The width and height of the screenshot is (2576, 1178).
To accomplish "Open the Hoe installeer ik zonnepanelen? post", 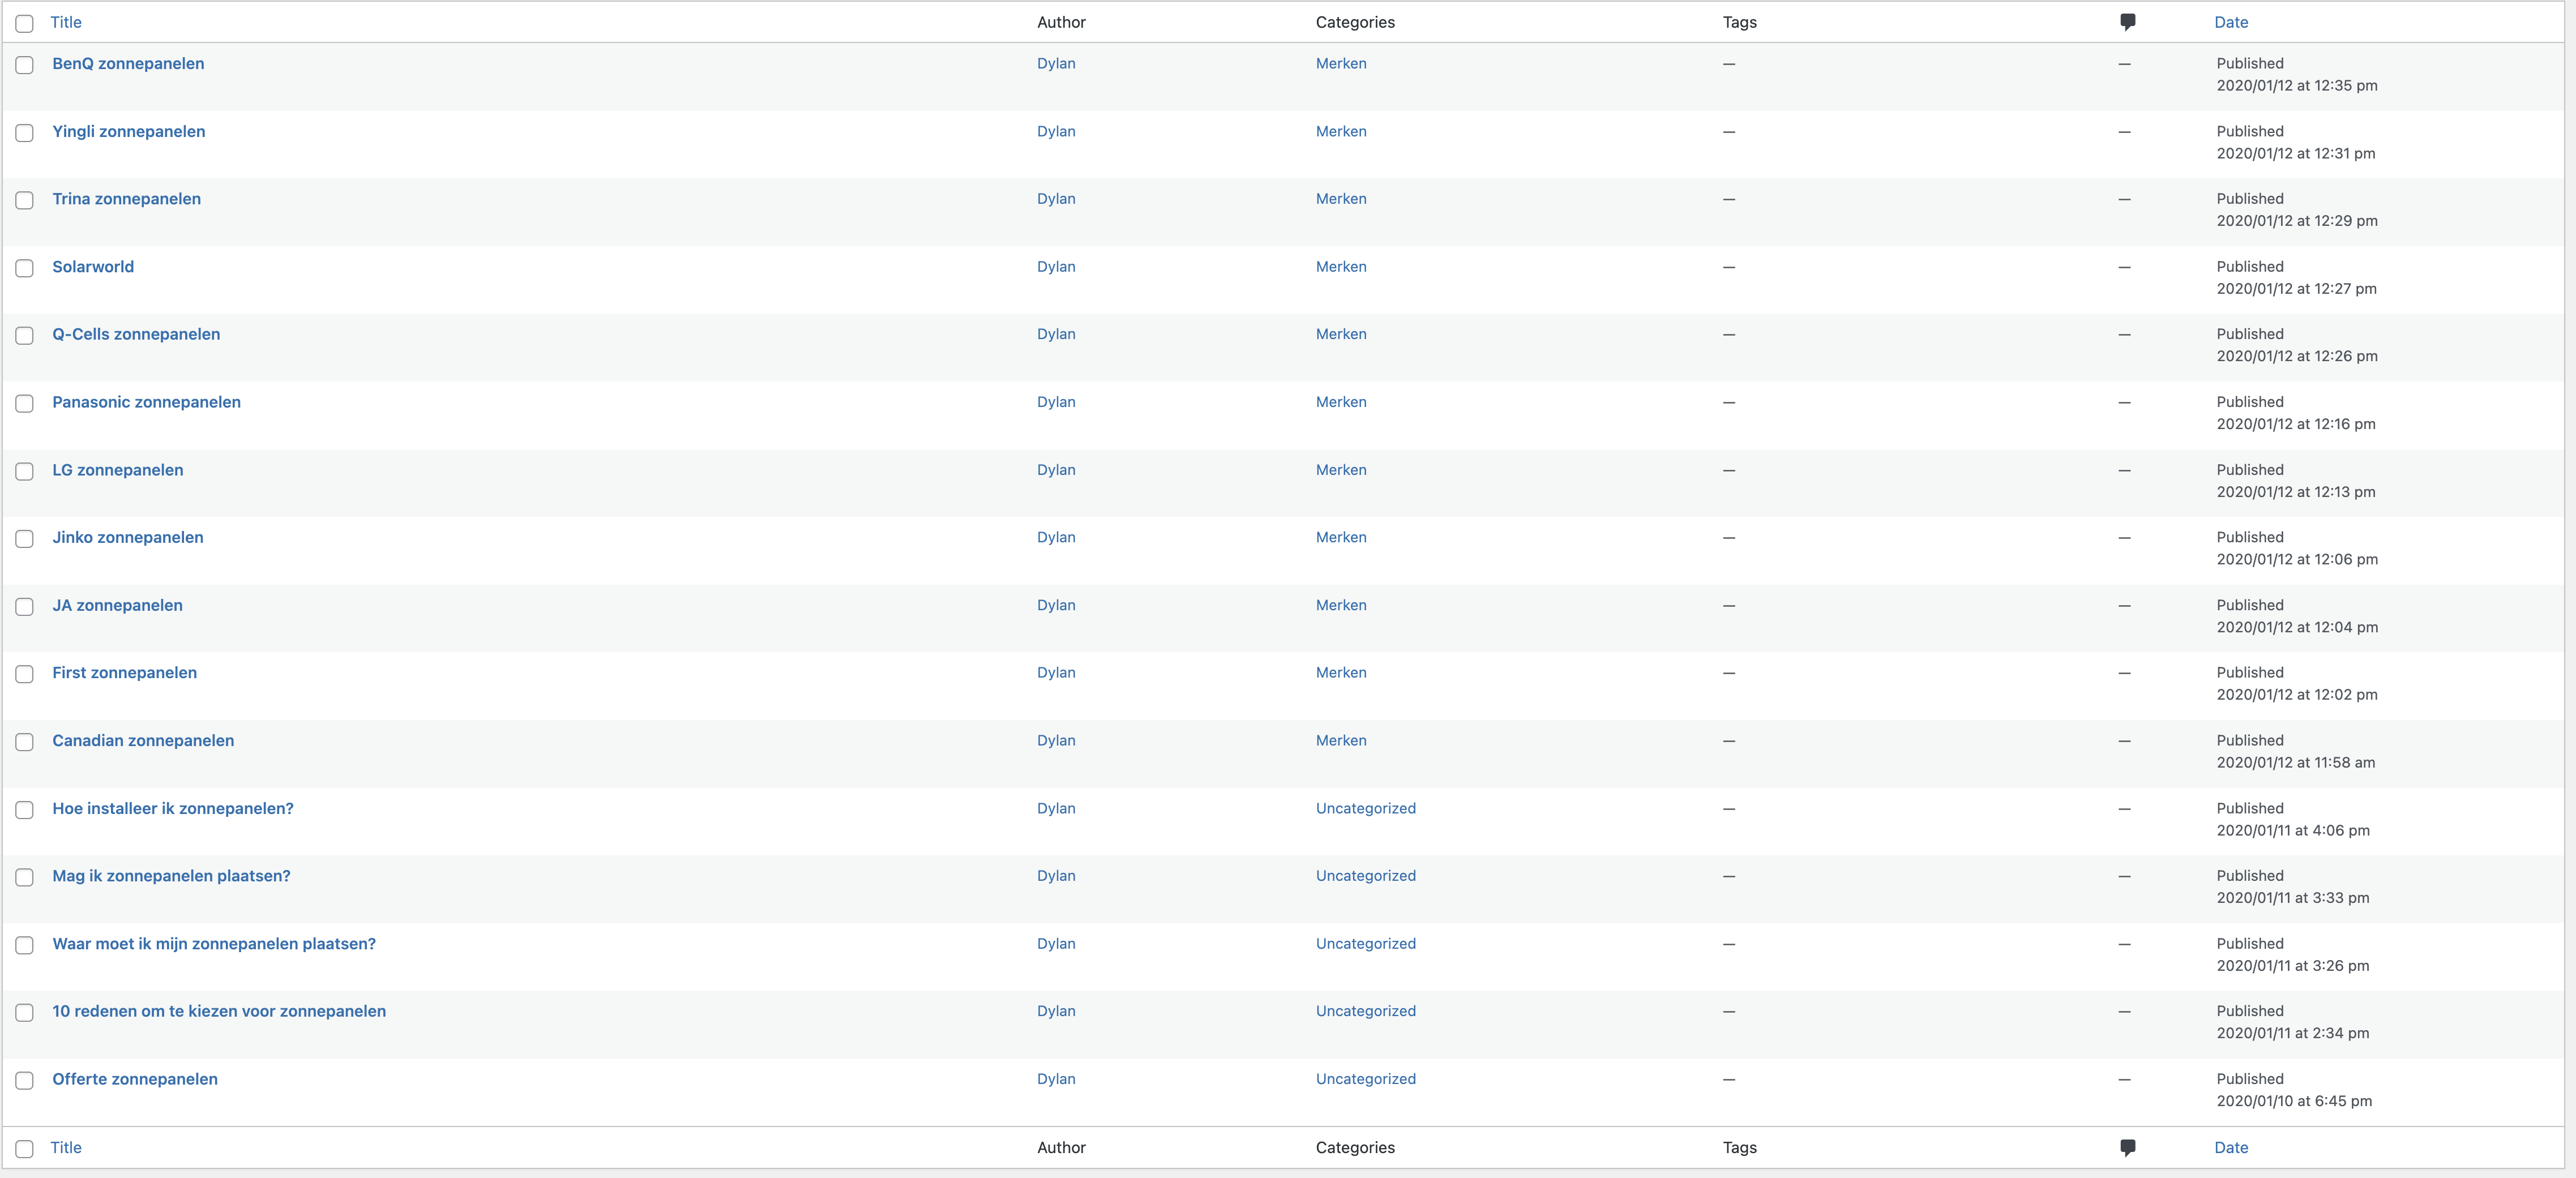I will tap(173, 808).
